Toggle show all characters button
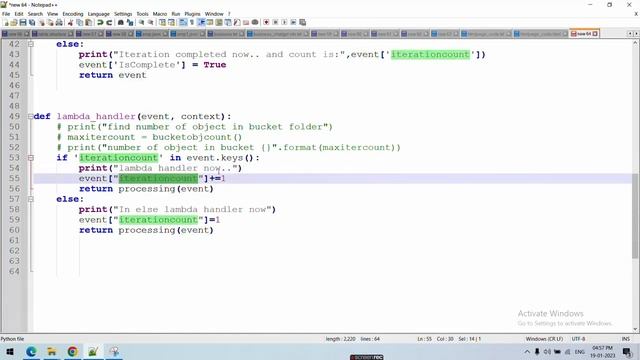The width and height of the screenshot is (640, 360). tap(192, 22)
